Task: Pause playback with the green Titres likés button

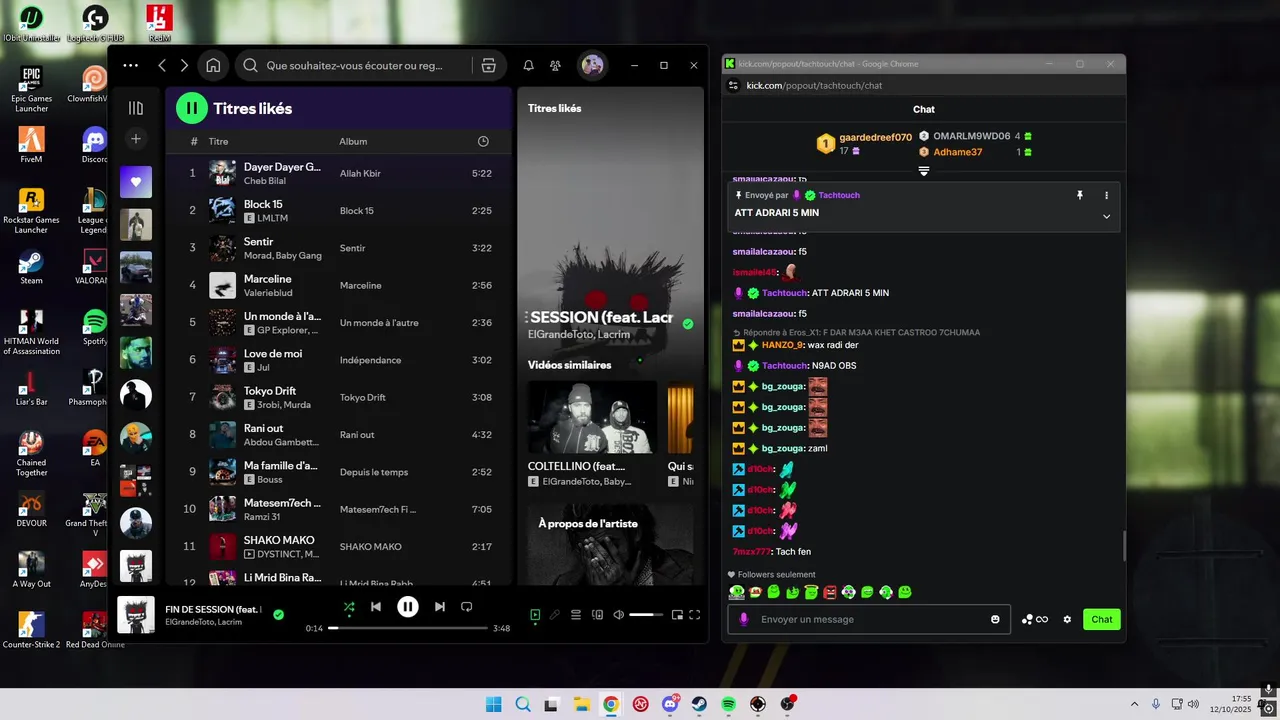Action: 192,108
